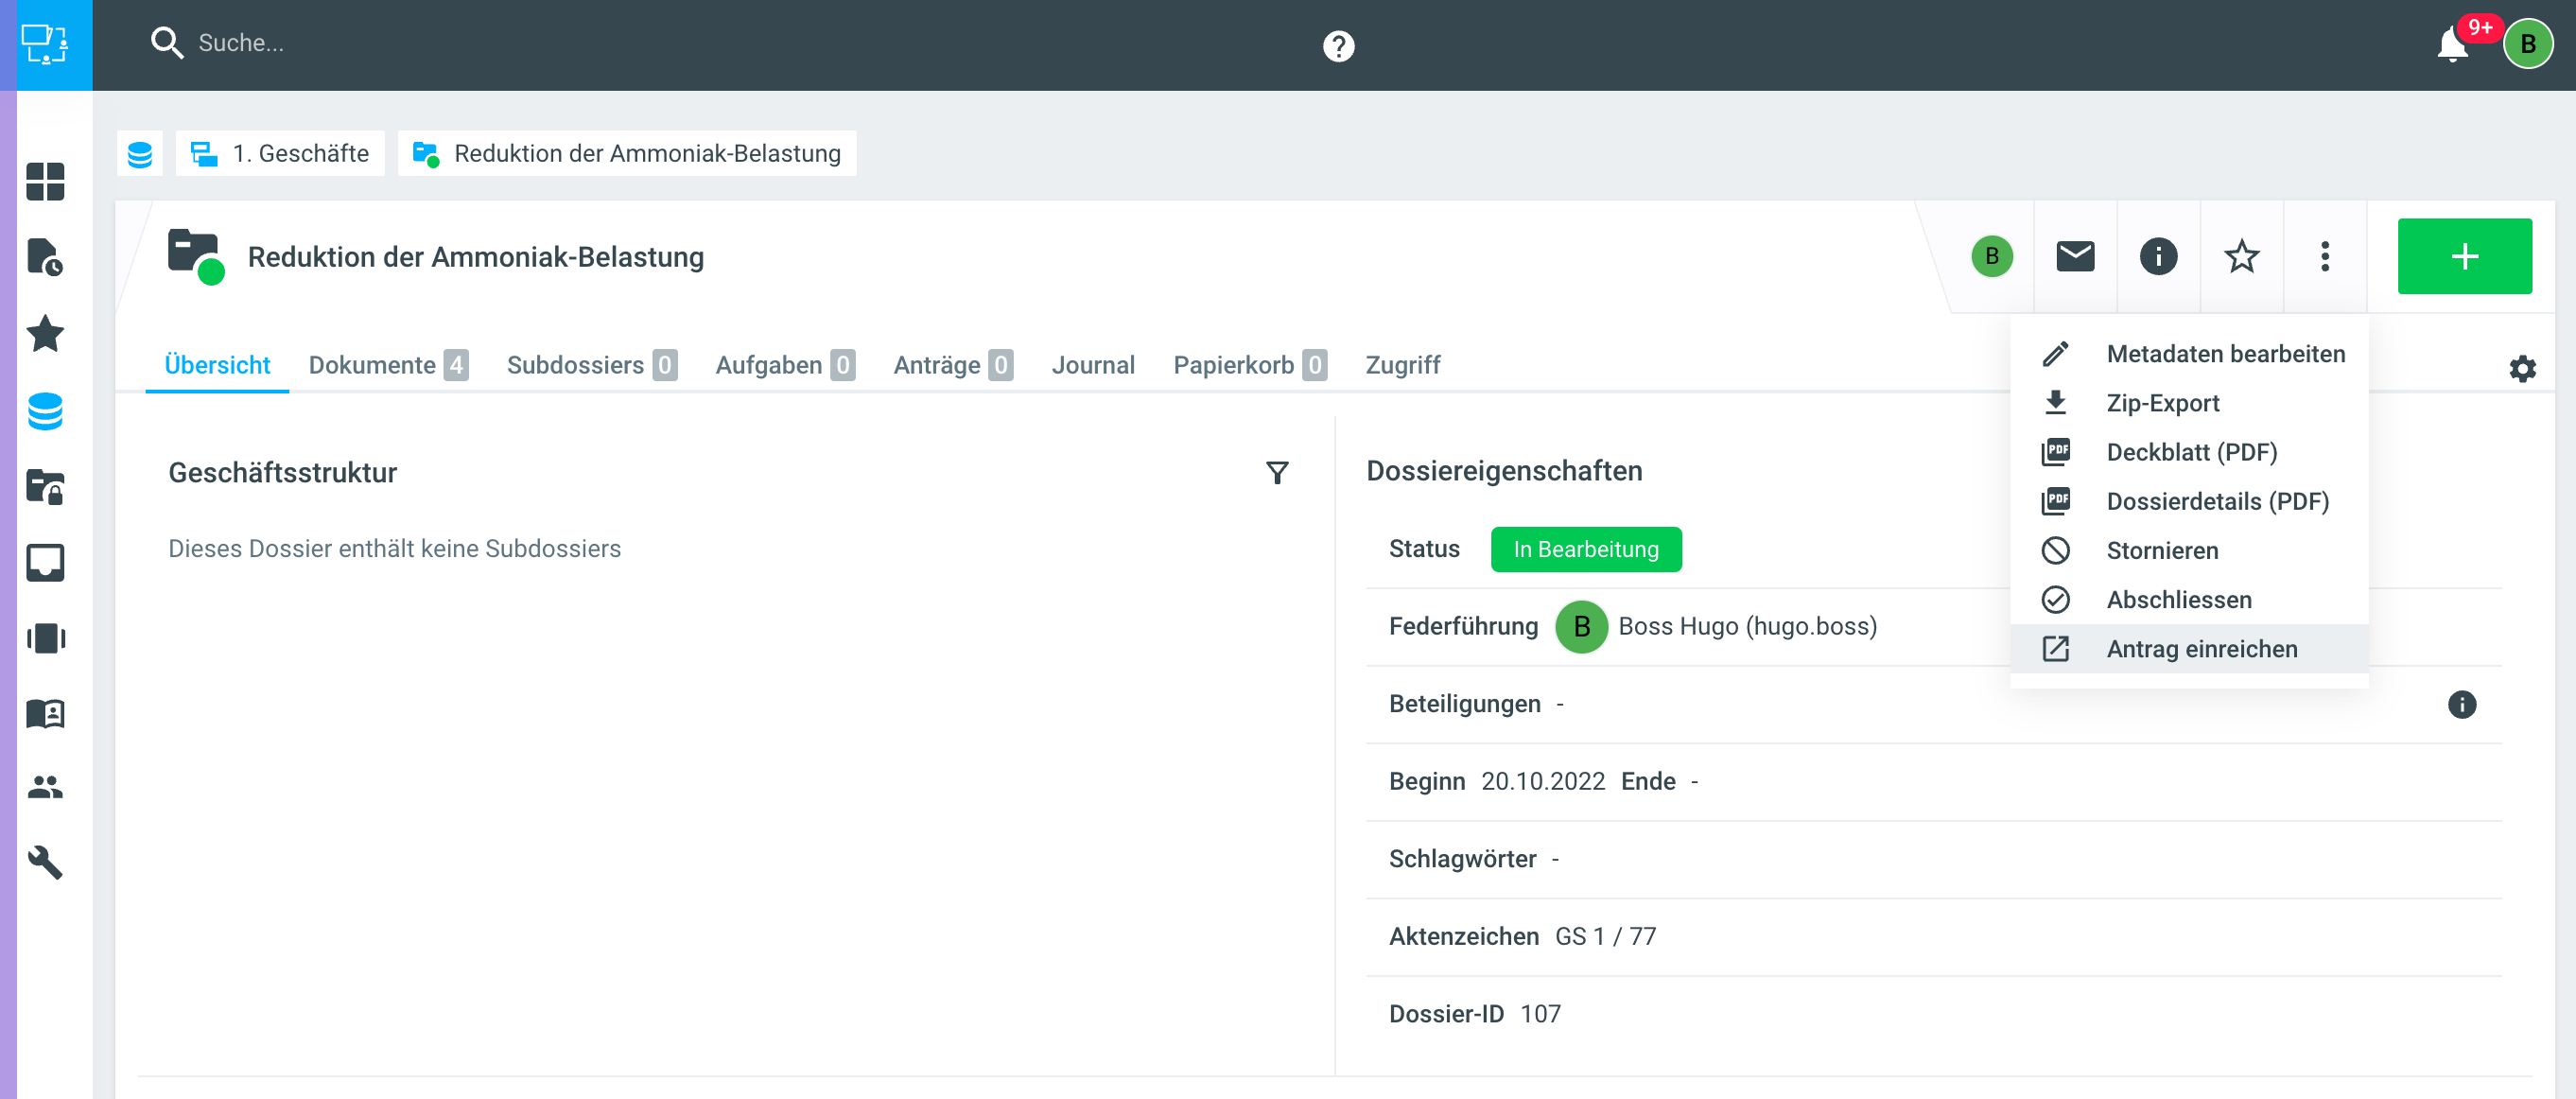The image size is (2576, 1099).
Task: Toggle favorite star for this dossier
Action: pyautogui.click(x=2241, y=256)
